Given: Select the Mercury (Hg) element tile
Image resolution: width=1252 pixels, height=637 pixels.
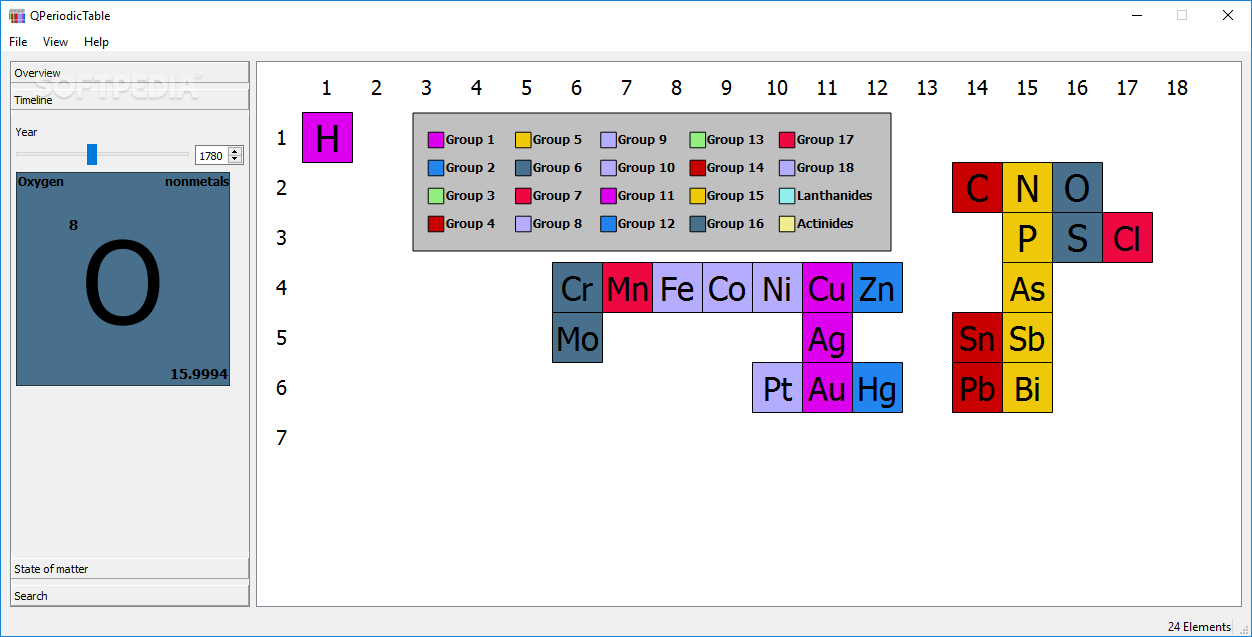Looking at the screenshot, I should pos(877,388).
